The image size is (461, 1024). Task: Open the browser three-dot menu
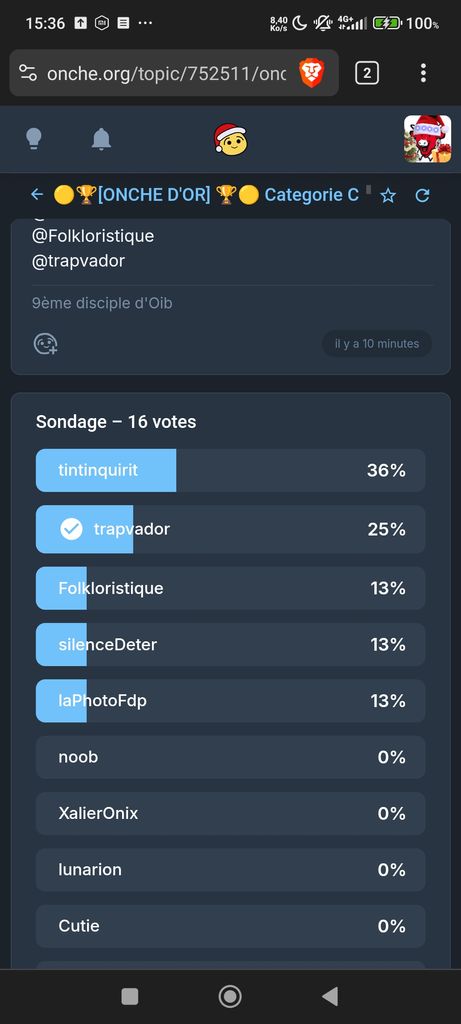coord(423,73)
